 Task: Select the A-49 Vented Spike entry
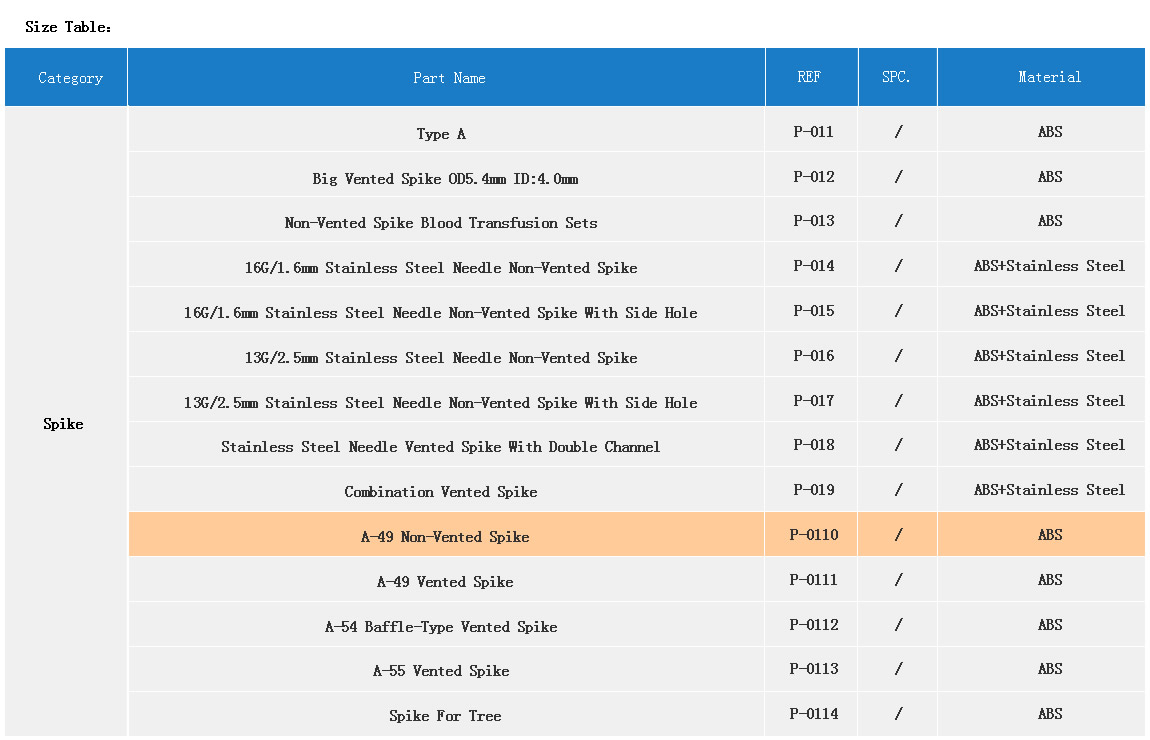pyautogui.click(x=445, y=582)
